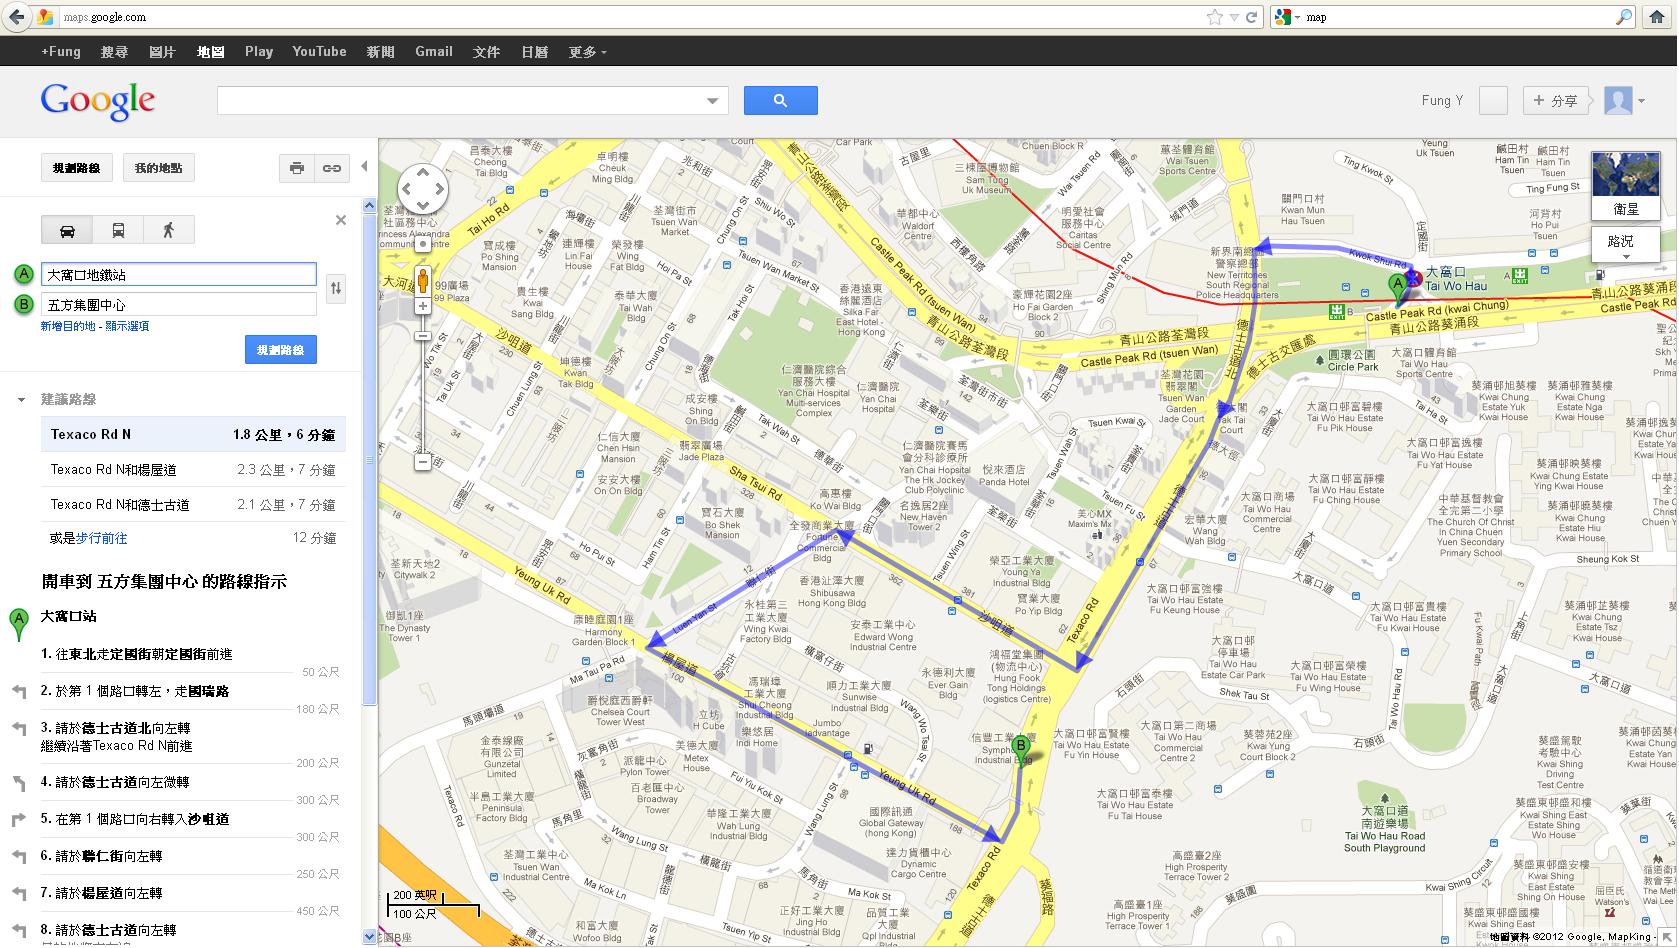Collapse the left directions panel arrow
The width and height of the screenshot is (1679, 948).
[x=364, y=167]
